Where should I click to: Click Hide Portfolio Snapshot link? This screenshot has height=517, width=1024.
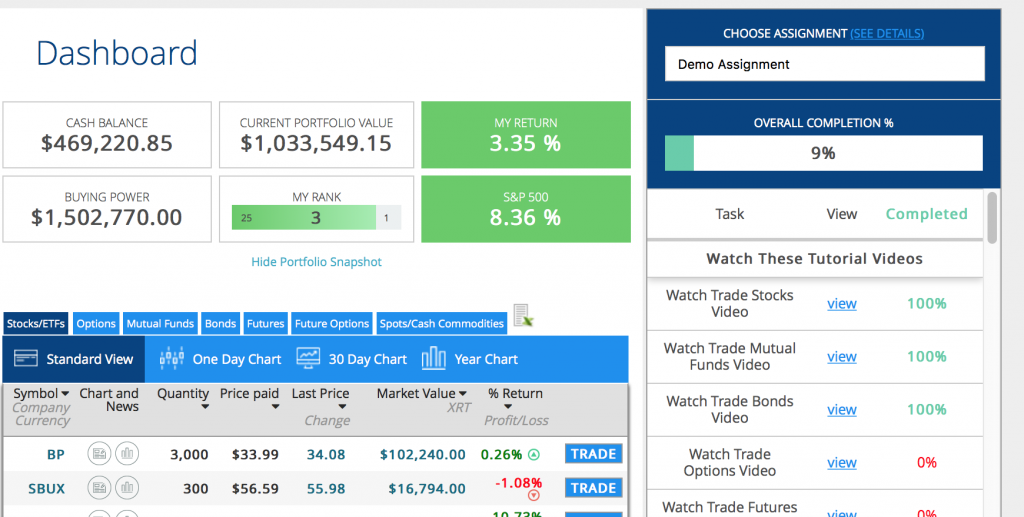[x=316, y=262]
